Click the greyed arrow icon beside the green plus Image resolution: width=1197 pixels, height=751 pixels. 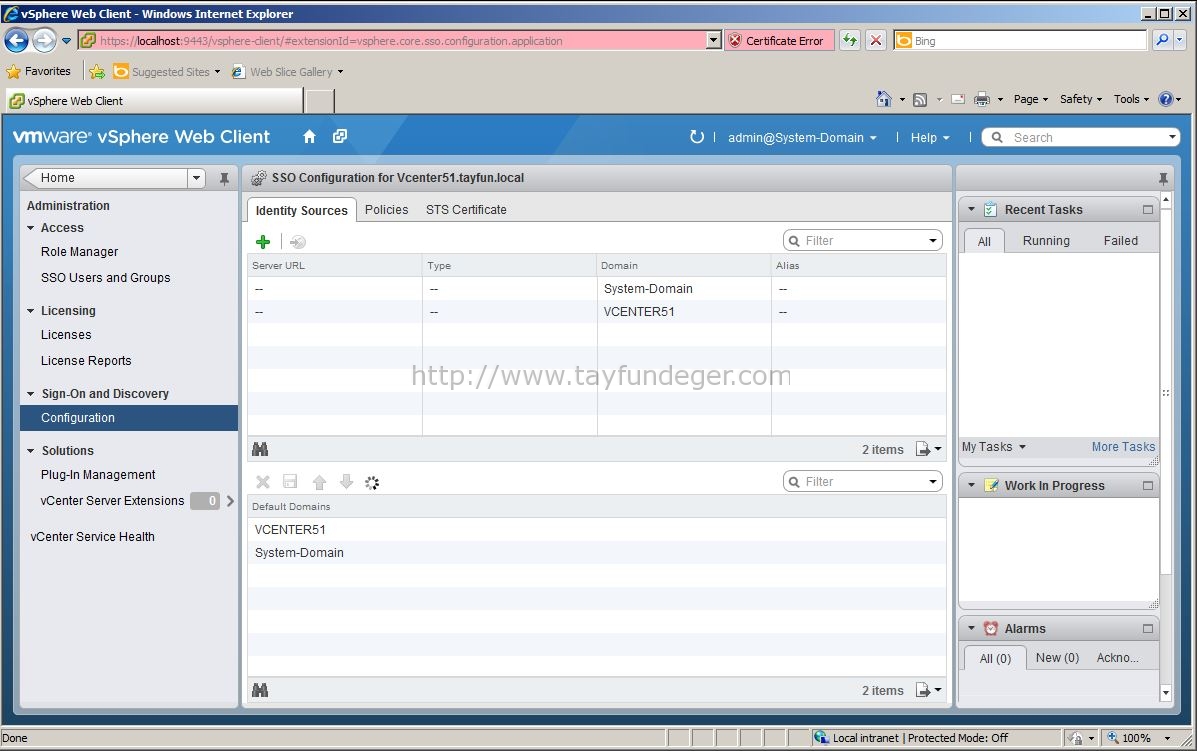(298, 242)
